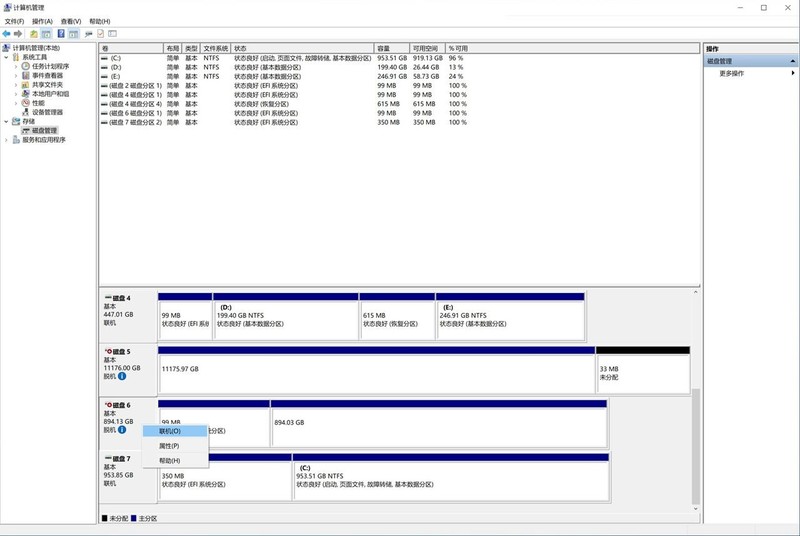This screenshot has height=536, width=800.
Task: Expand the 服务和应用程序 node arrow
Action: pos(6,140)
